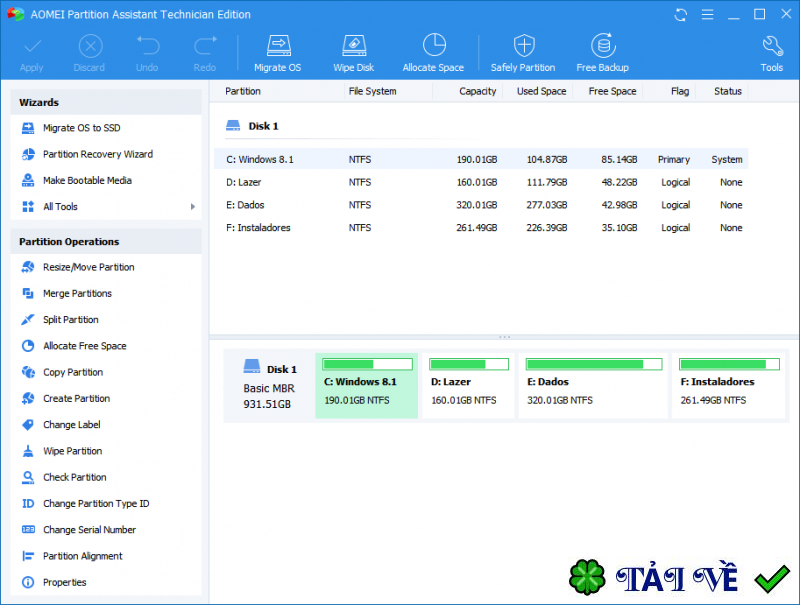Select the E: Dados usage bar
The width and height of the screenshot is (800, 605).
tap(594, 364)
